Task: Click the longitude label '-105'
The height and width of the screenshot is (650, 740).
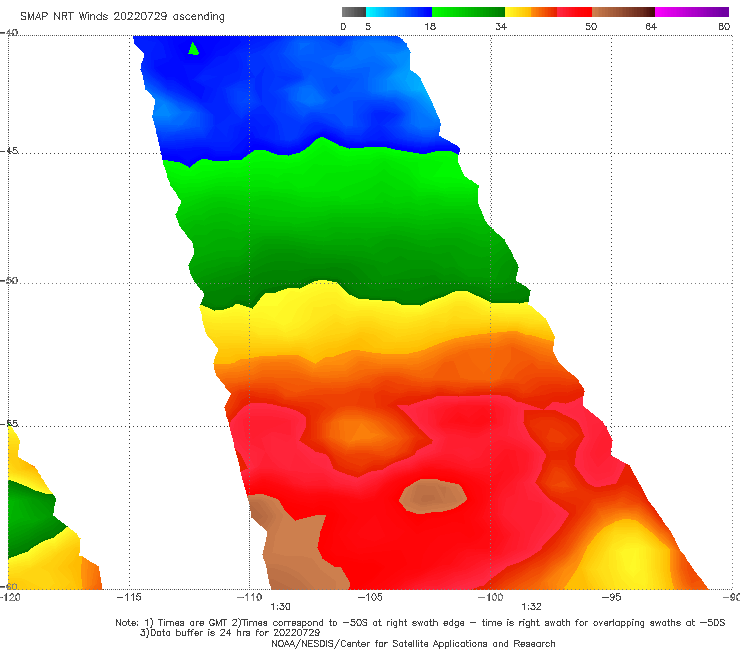Action: pyautogui.click(x=370, y=597)
